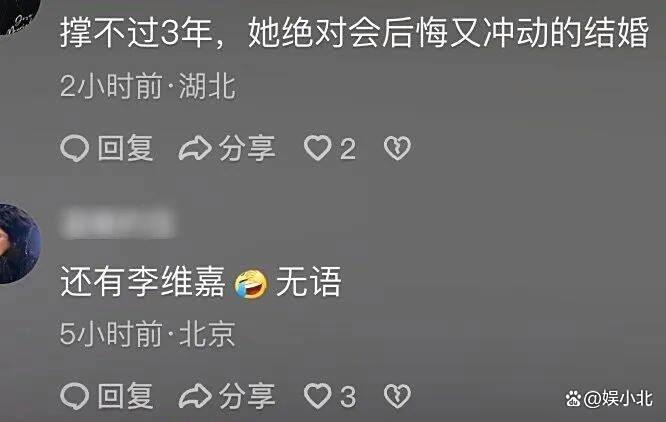Click the like count 3 on Beijing comment
The height and width of the screenshot is (422, 666).
coord(348,397)
